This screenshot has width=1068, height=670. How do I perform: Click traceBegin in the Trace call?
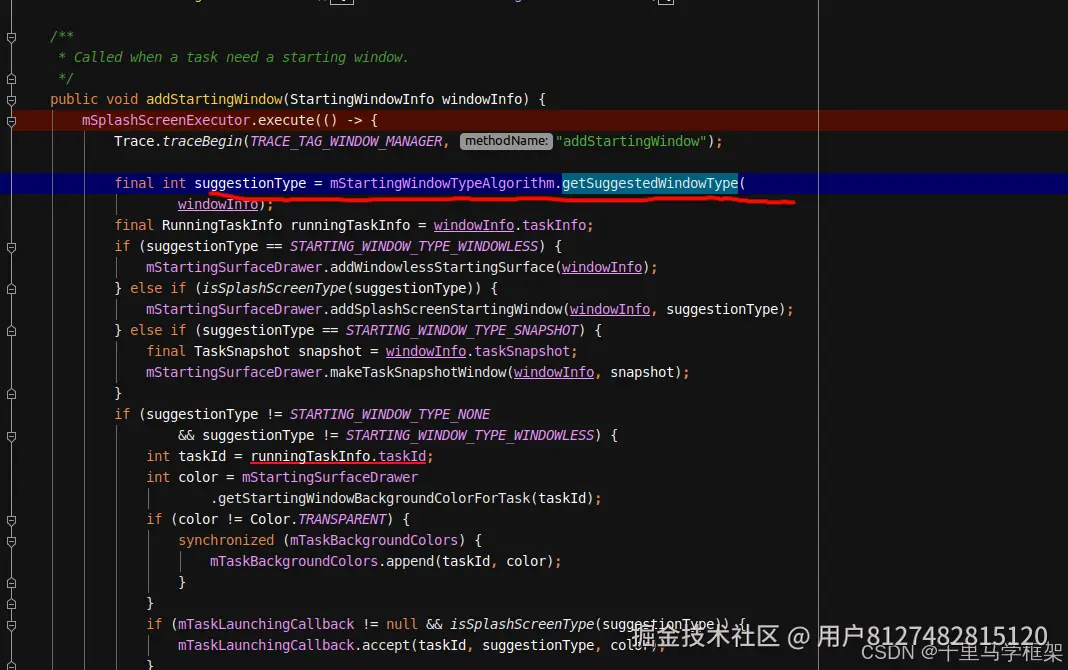point(202,141)
